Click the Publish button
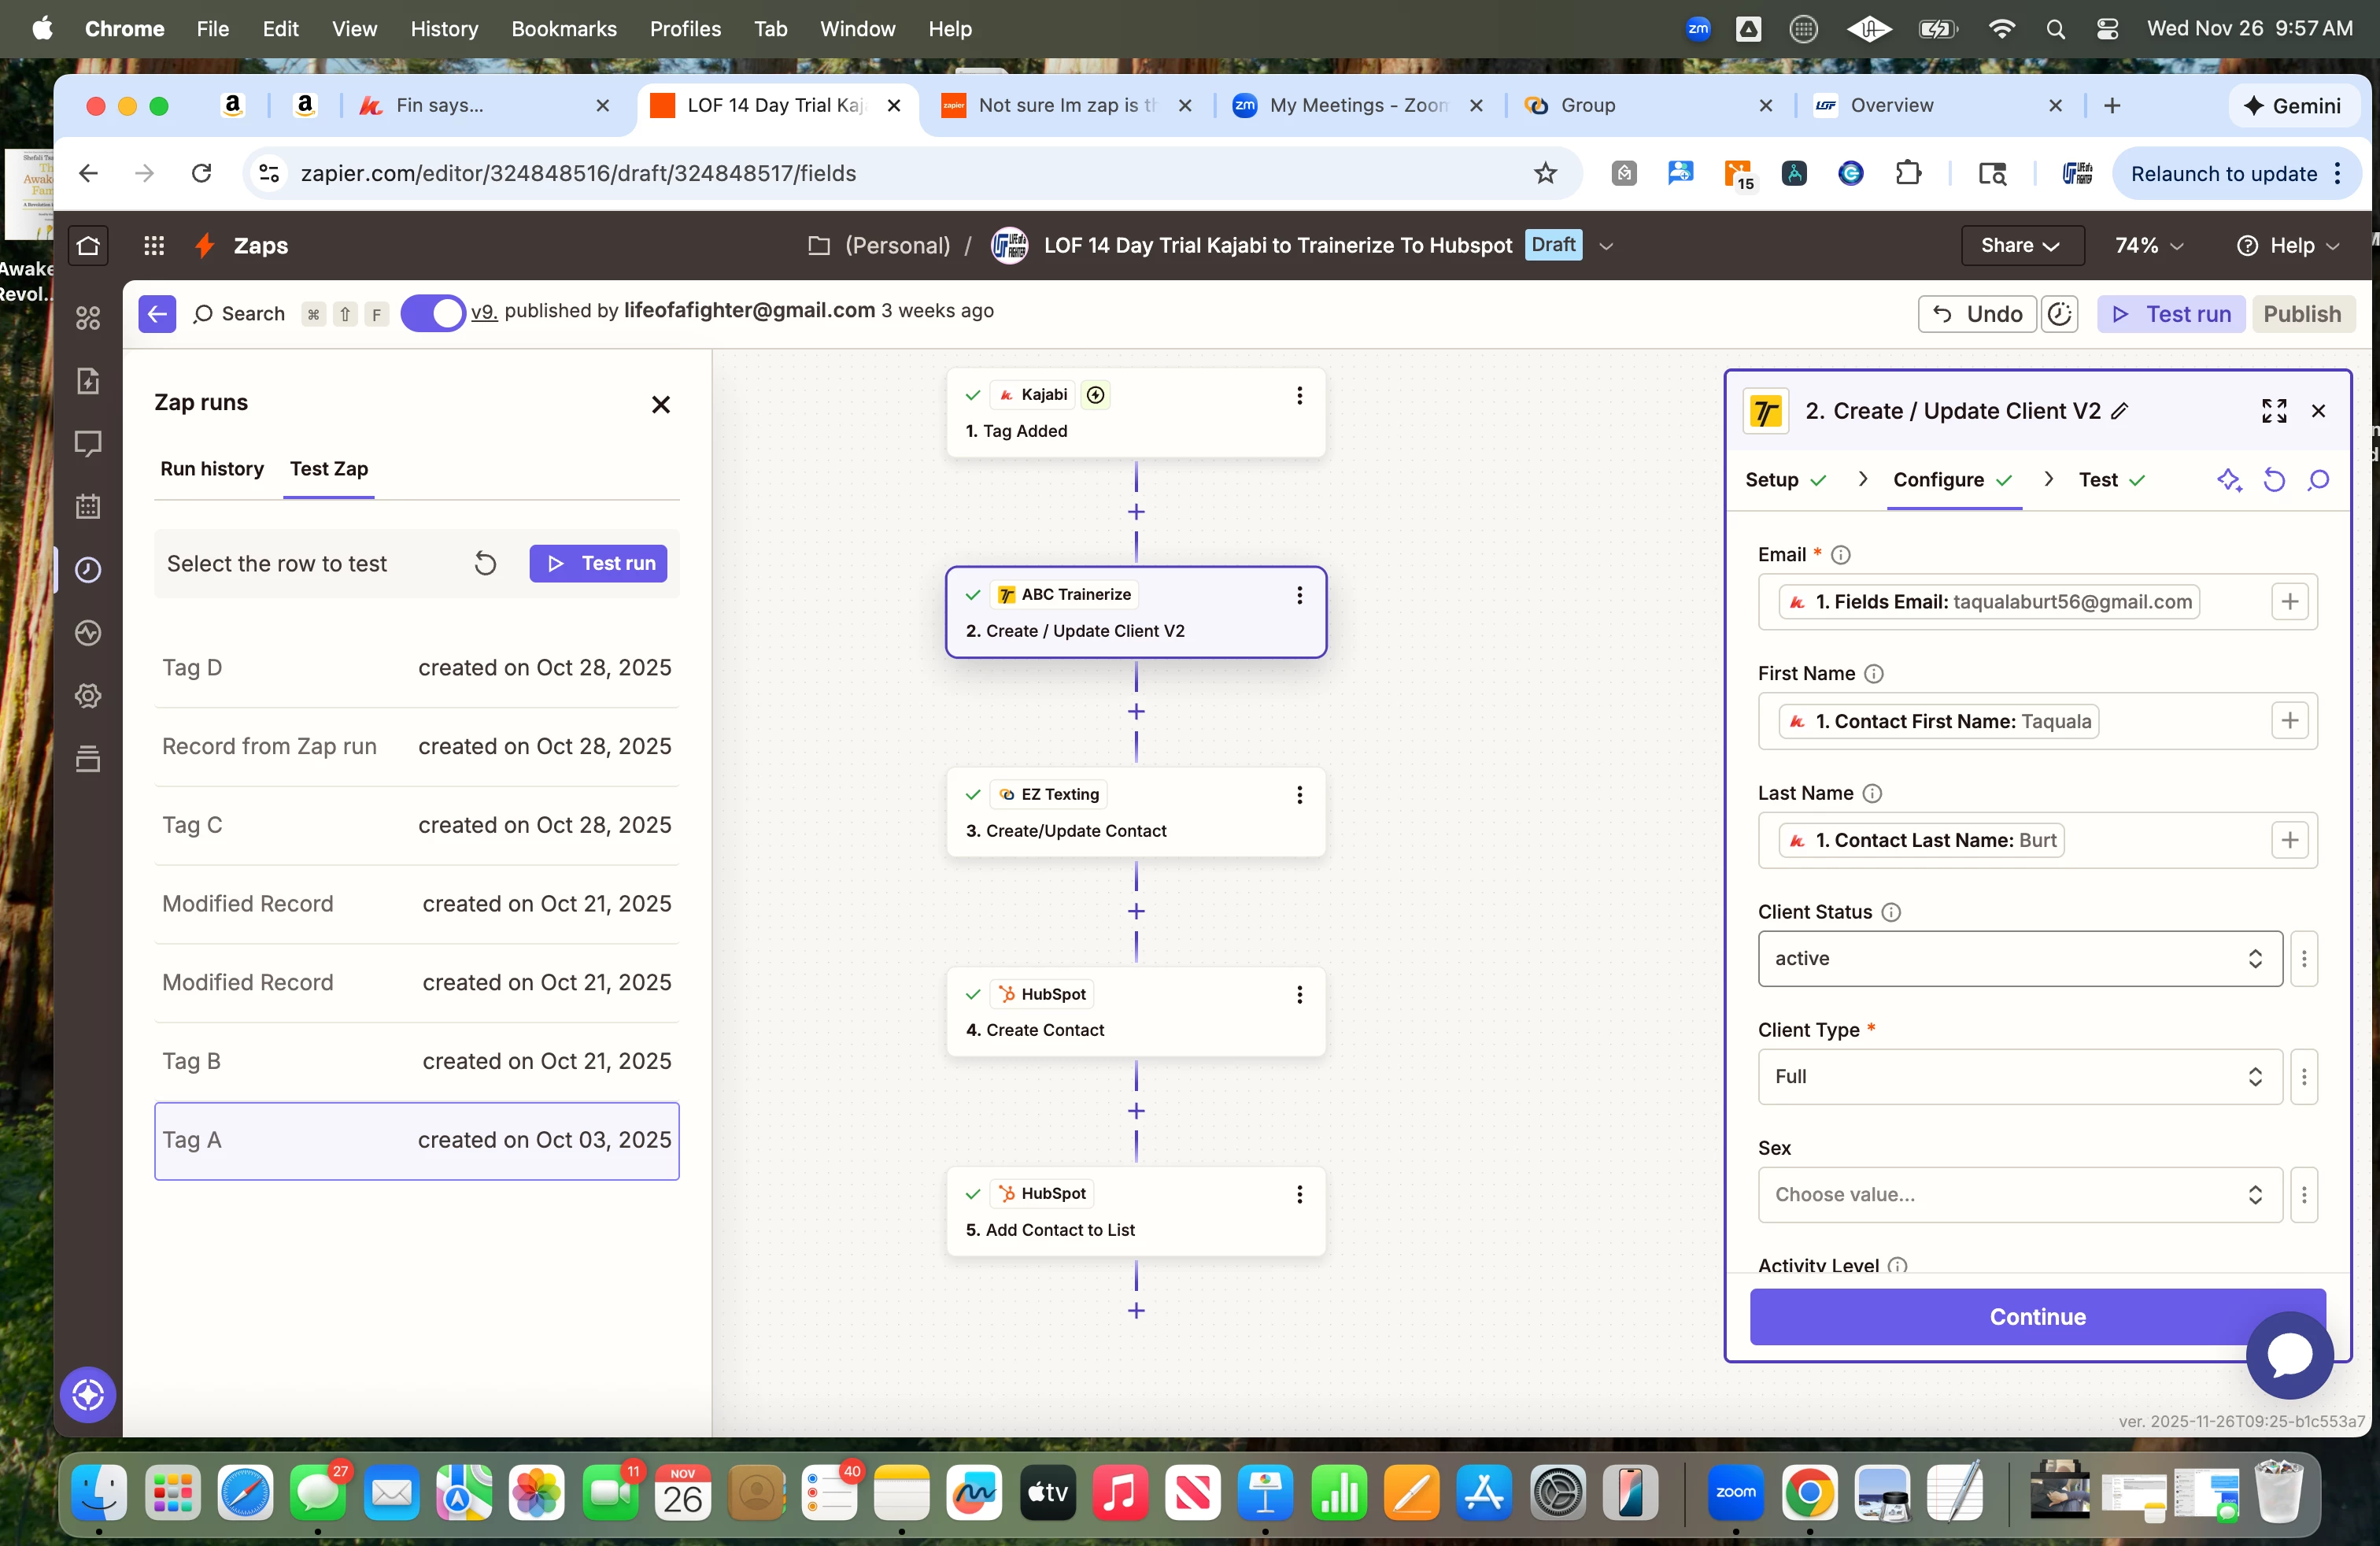This screenshot has height=1546, width=2380. [x=2301, y=314]
